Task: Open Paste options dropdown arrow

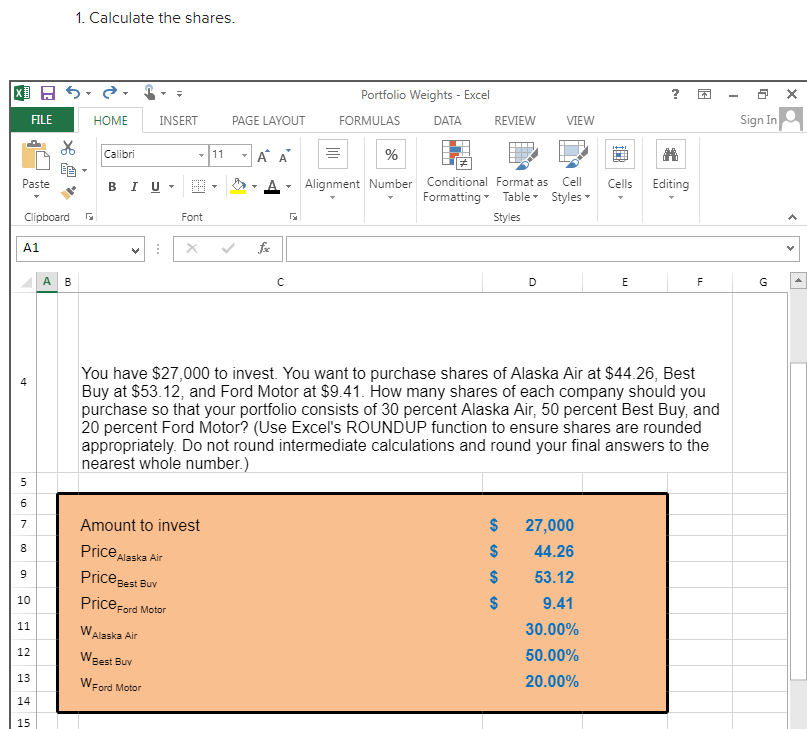Action: click(x=36, y=197)
